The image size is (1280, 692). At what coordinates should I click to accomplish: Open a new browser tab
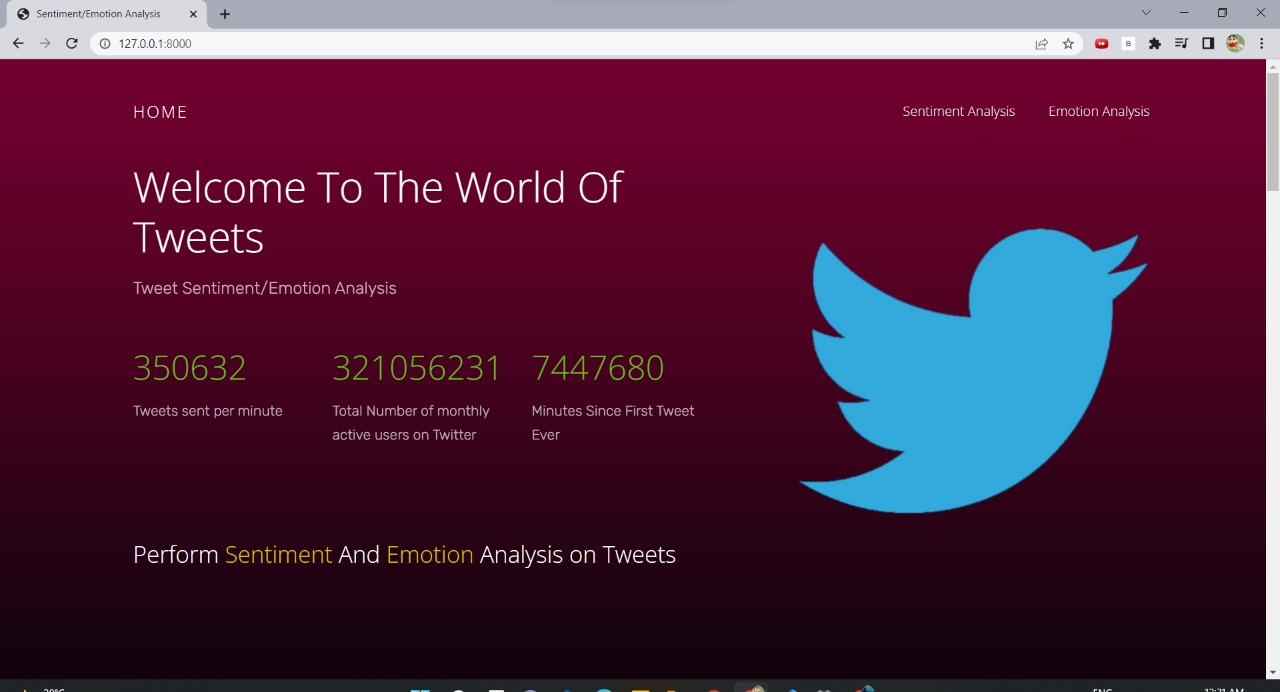[x=225, y=14]
